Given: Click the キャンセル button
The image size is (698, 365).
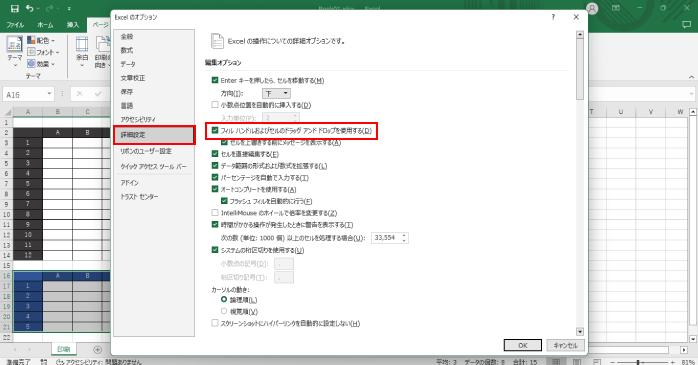Looking at the screenshot, I should click(x=565, y=345).
